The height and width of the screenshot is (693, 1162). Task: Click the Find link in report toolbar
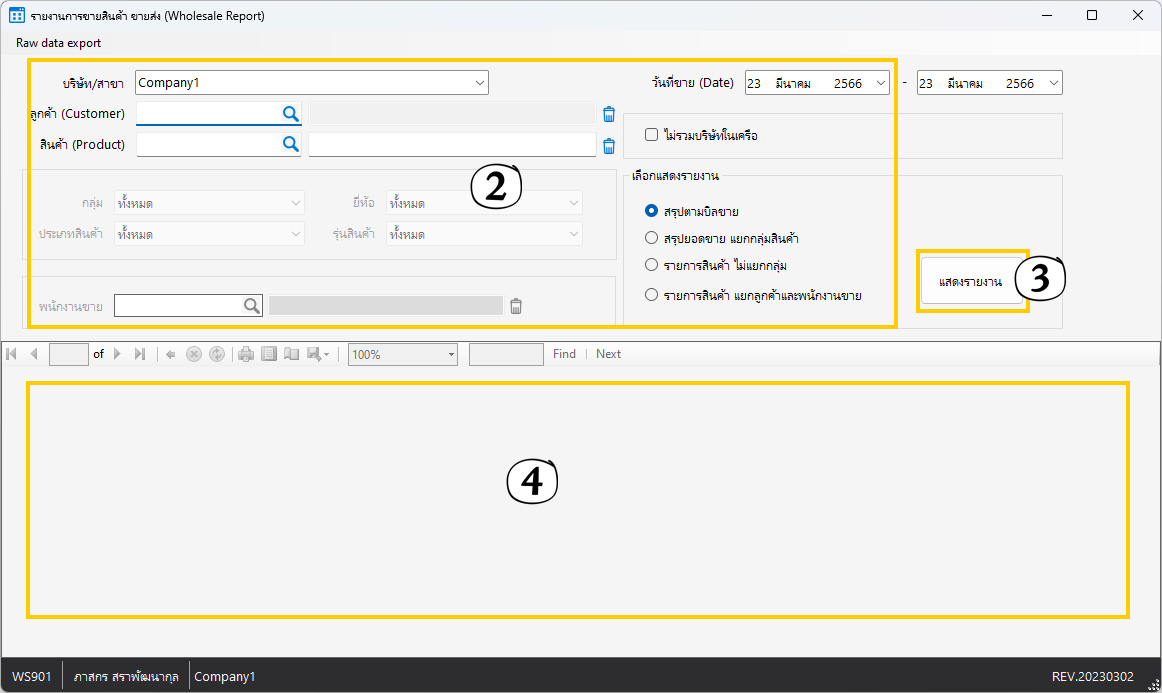tap(564, 354)
